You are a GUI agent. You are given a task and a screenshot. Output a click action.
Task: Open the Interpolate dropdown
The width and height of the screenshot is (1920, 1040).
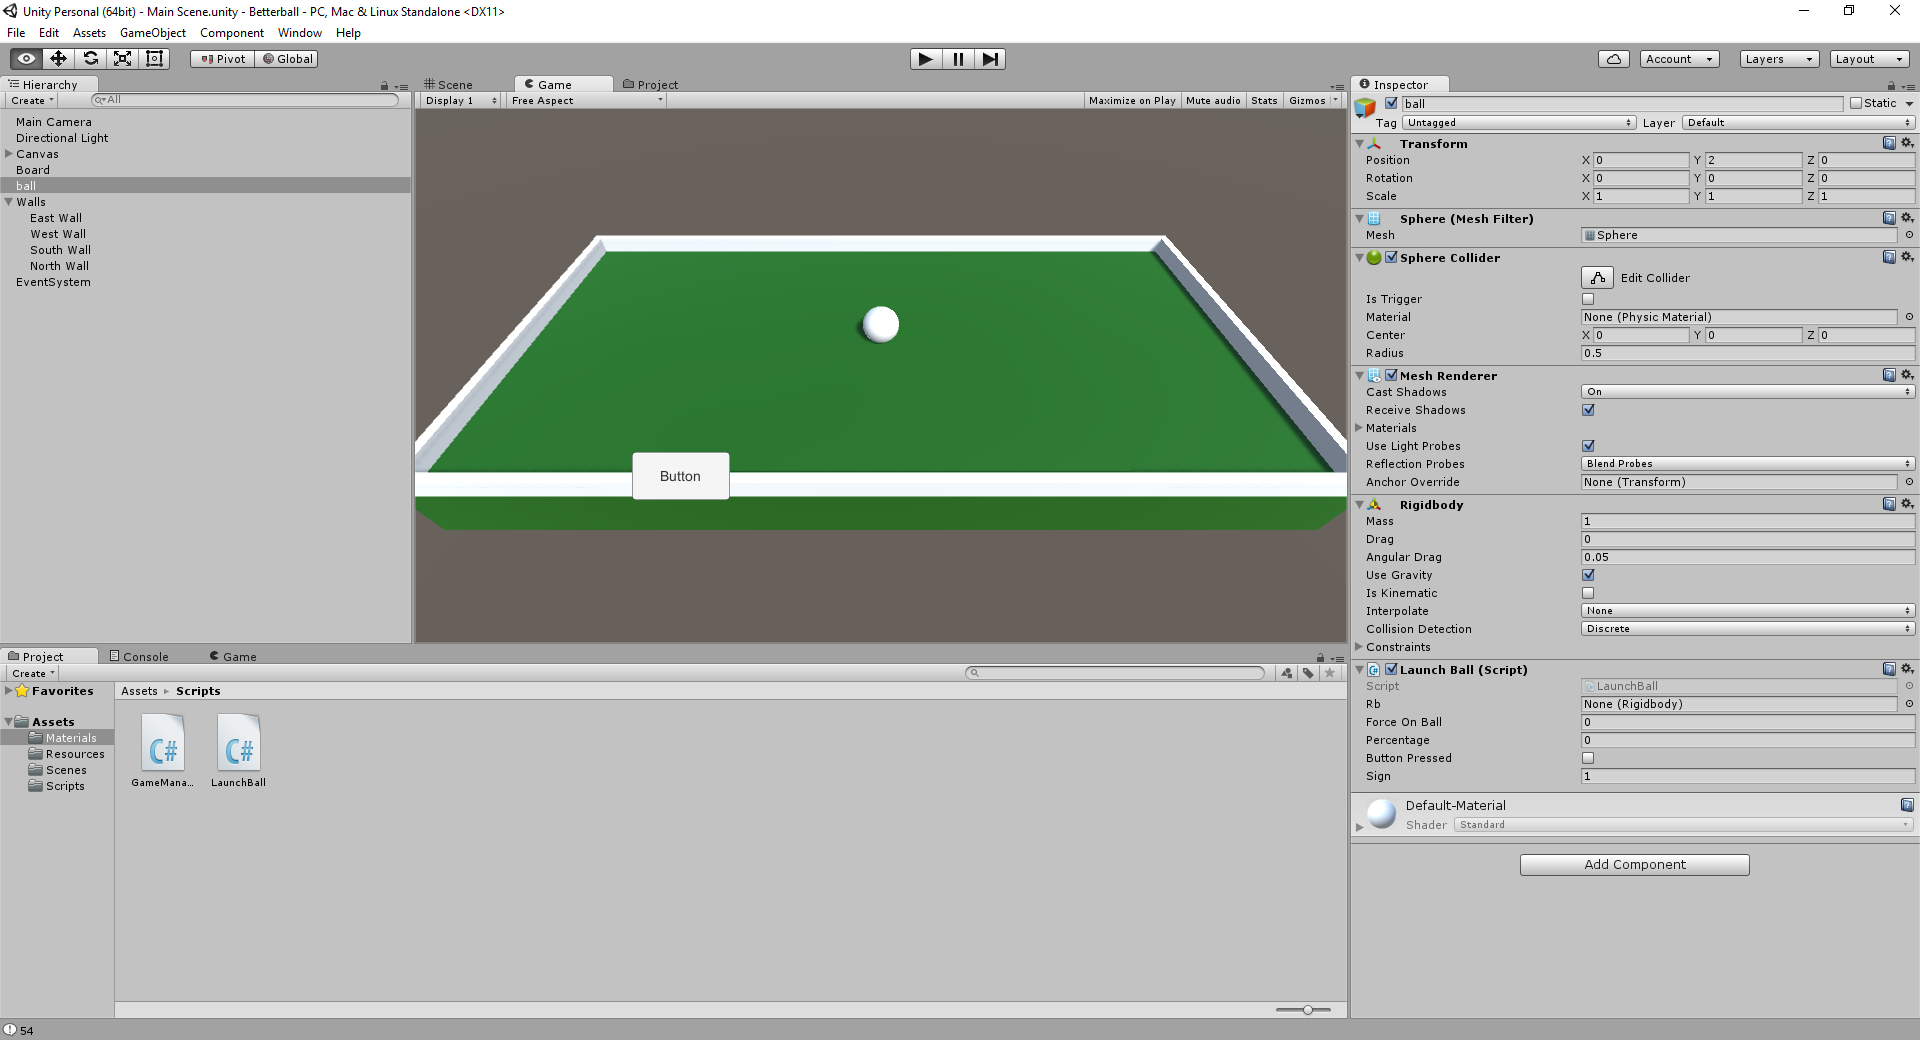pyautogui.click(x=1748, y=611)
